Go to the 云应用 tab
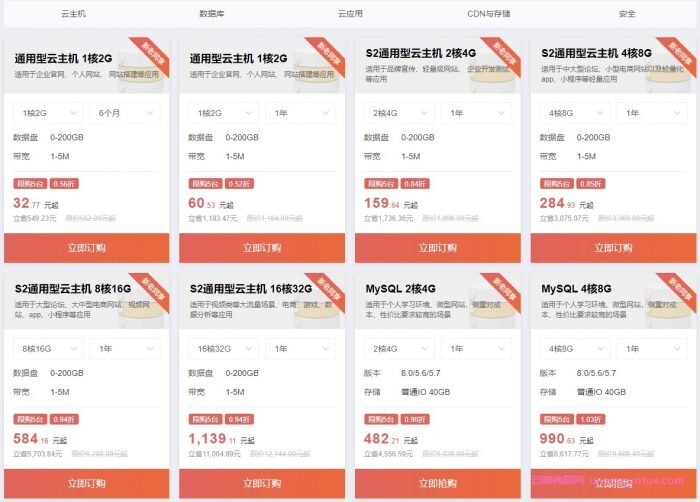 [350, 13]
